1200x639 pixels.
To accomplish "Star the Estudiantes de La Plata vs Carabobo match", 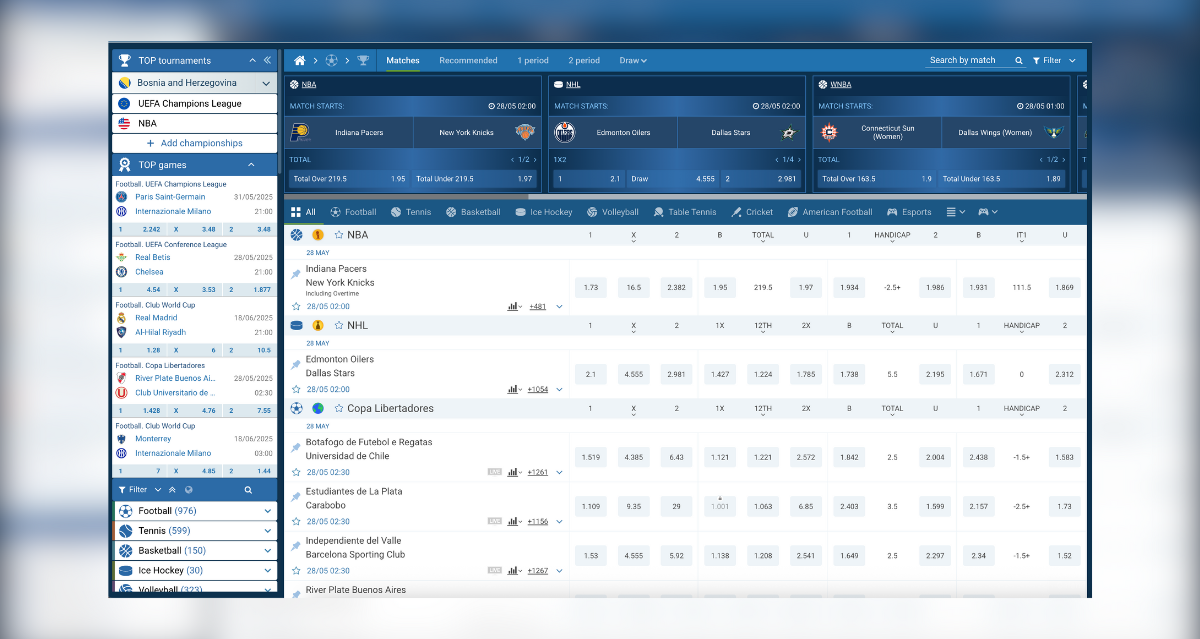I will point(296,521).
